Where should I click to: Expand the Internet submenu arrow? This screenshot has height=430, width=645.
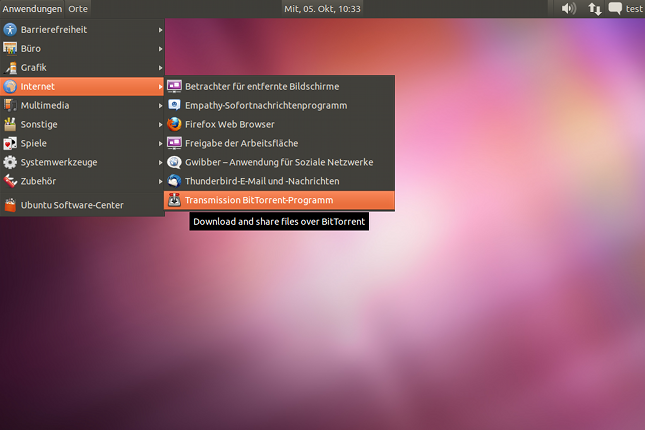160,87
